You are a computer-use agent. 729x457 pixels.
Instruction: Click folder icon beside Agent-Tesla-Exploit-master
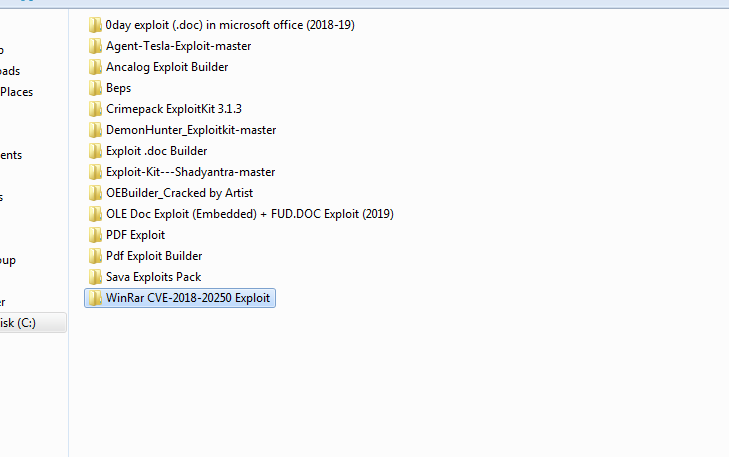(x=95, y=46)
